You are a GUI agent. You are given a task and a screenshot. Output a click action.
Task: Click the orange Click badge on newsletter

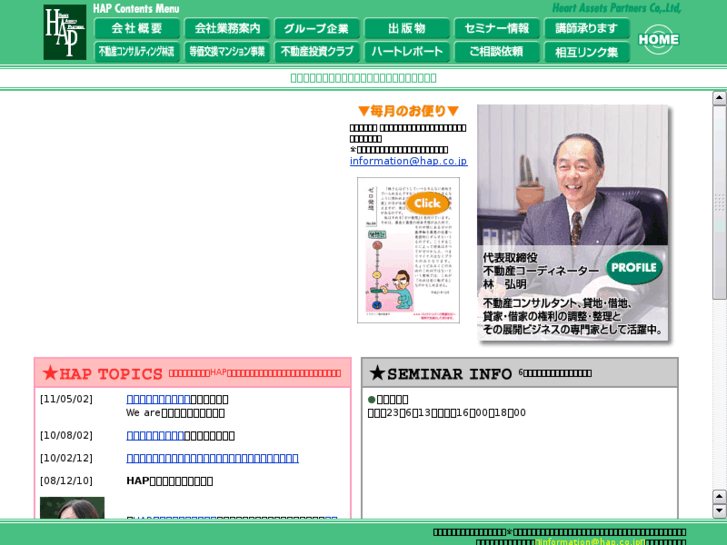(427, 203)
